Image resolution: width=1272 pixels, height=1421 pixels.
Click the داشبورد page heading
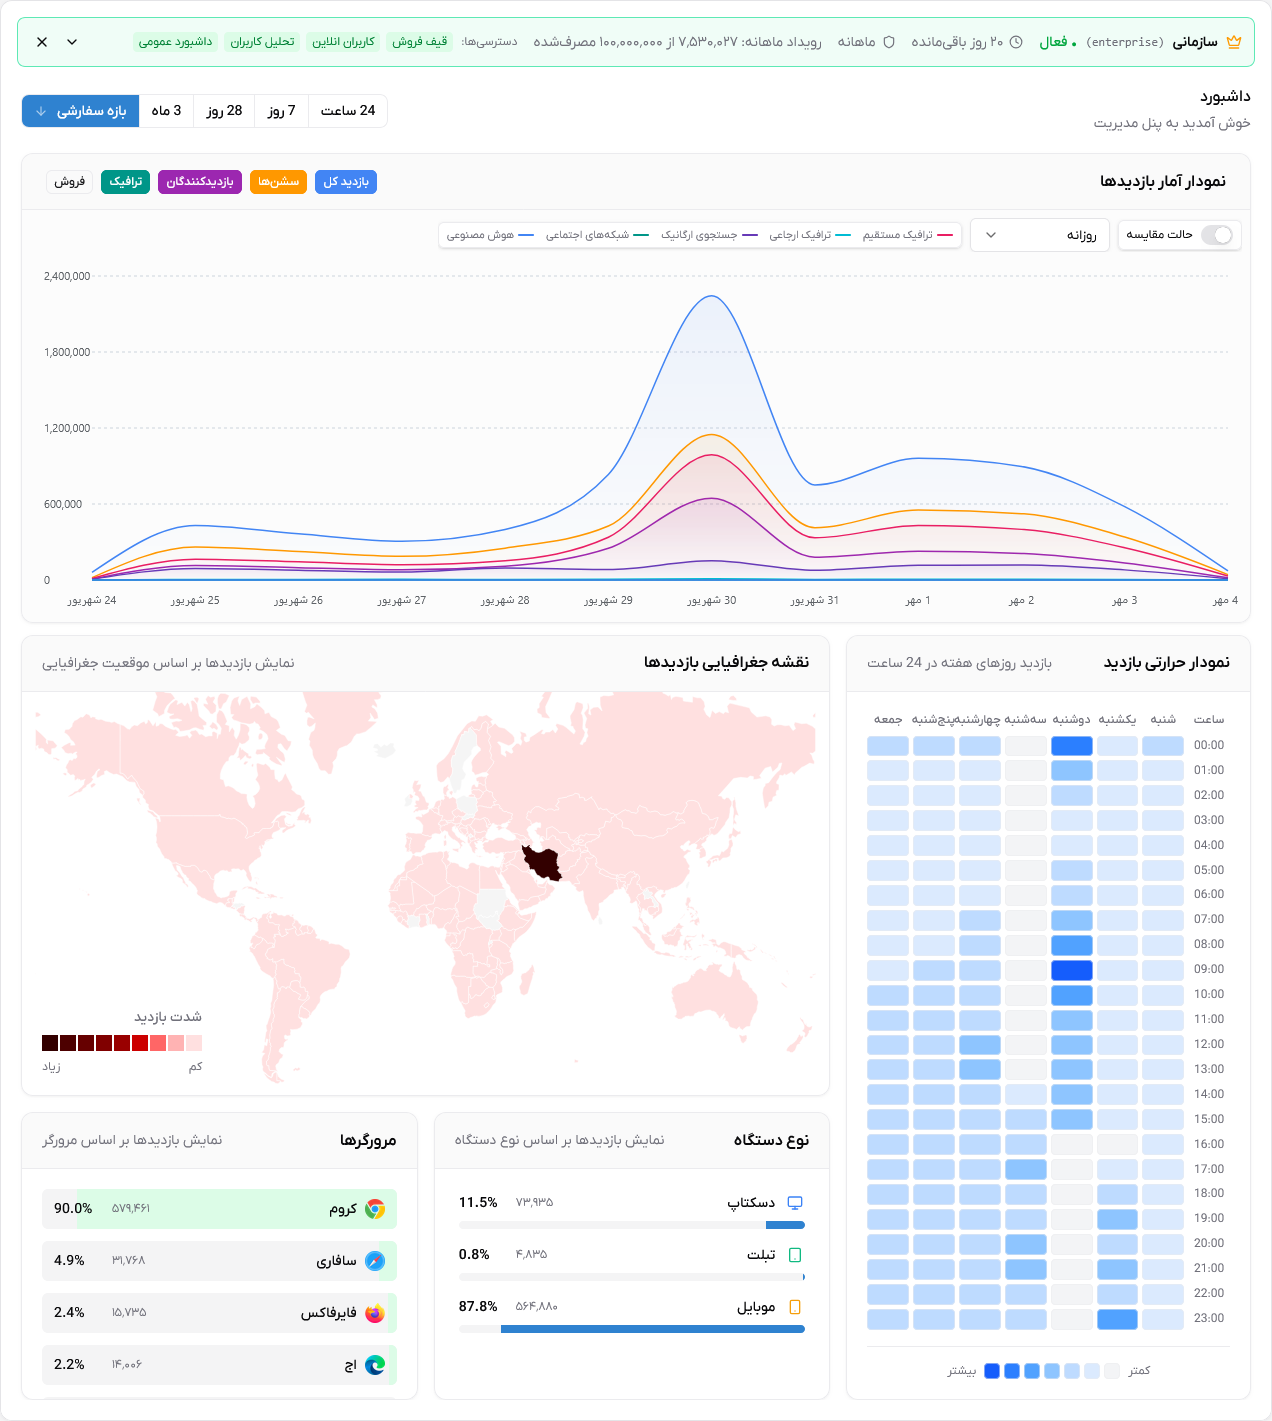(1225, 97)
